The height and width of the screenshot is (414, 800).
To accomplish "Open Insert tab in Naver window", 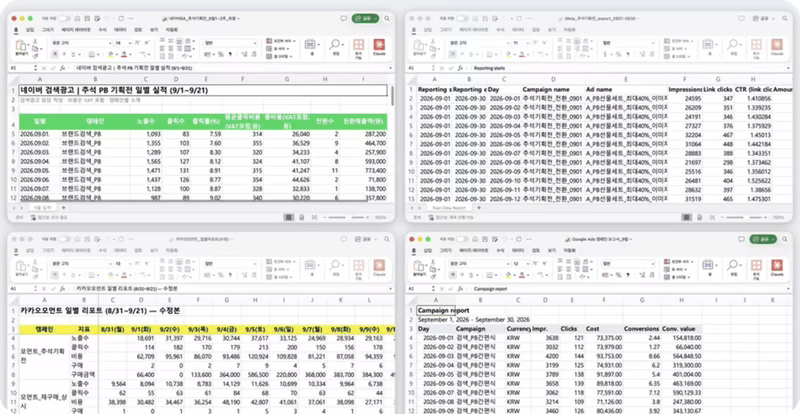I will point(30,30).
